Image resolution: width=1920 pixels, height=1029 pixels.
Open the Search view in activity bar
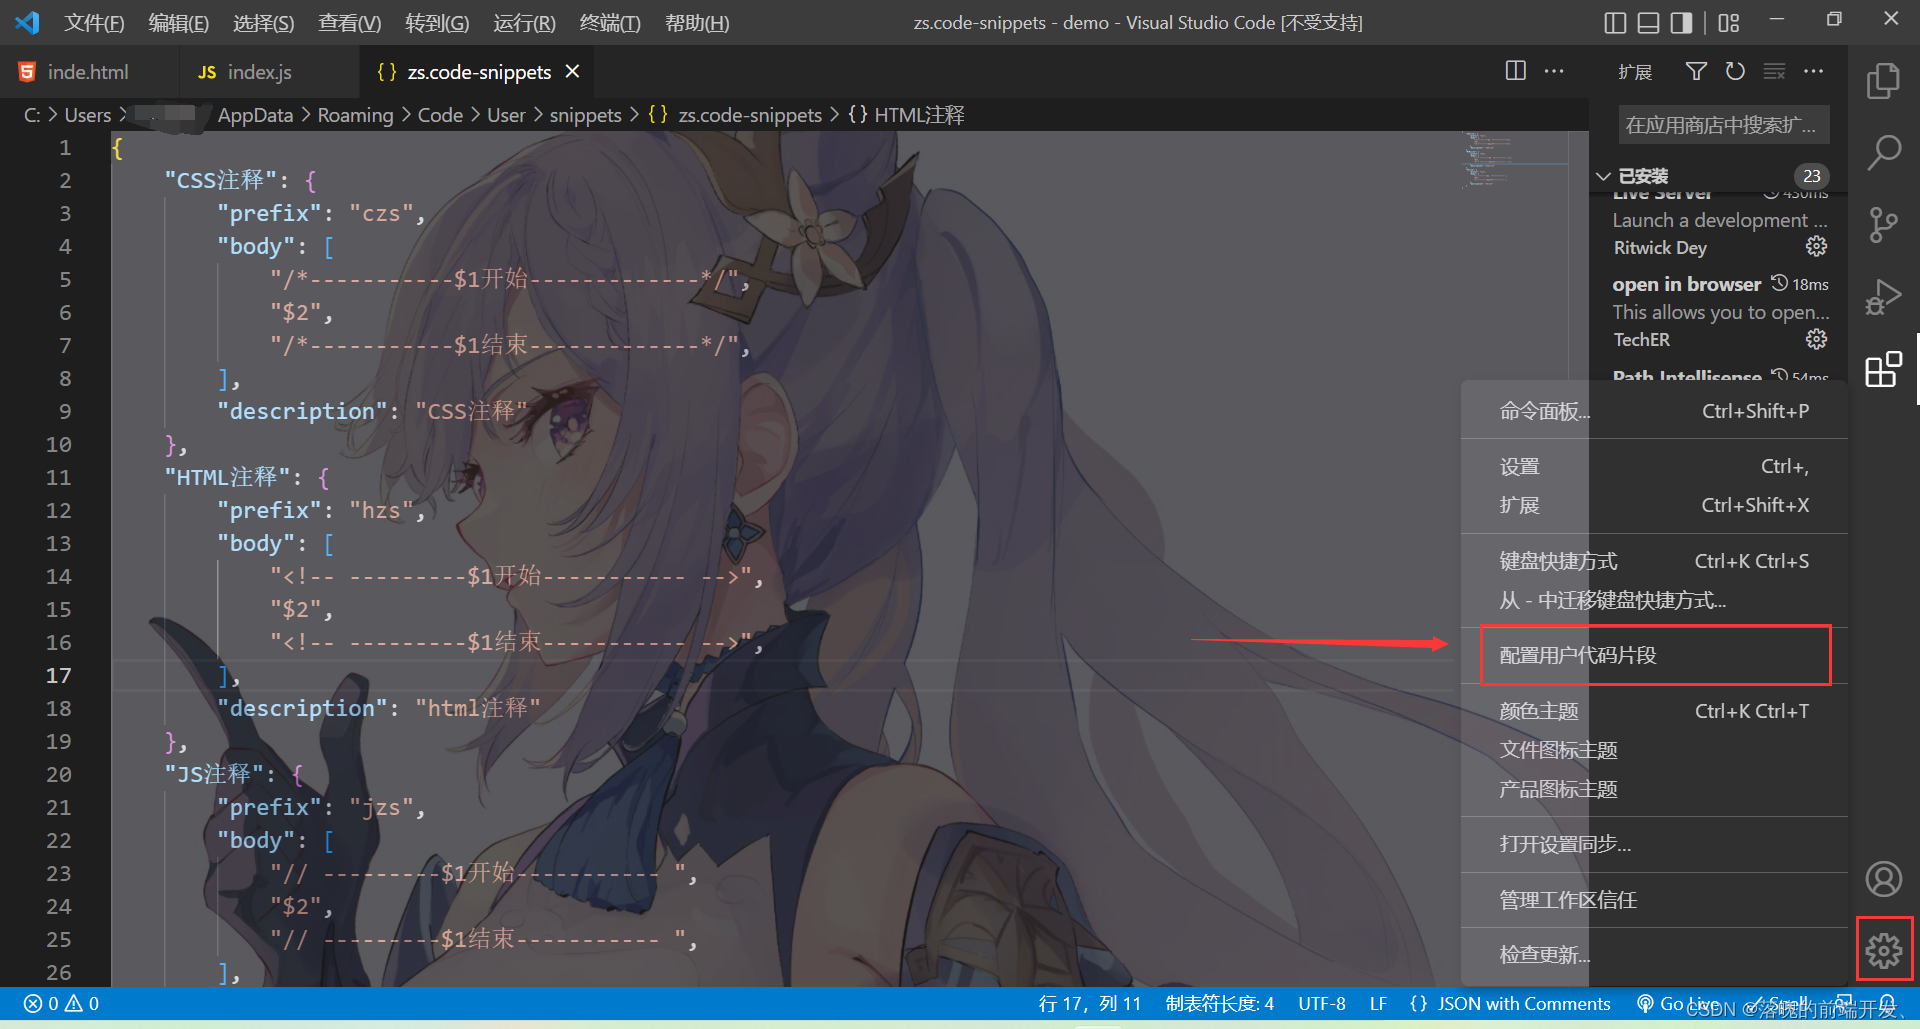[1883, 153]
